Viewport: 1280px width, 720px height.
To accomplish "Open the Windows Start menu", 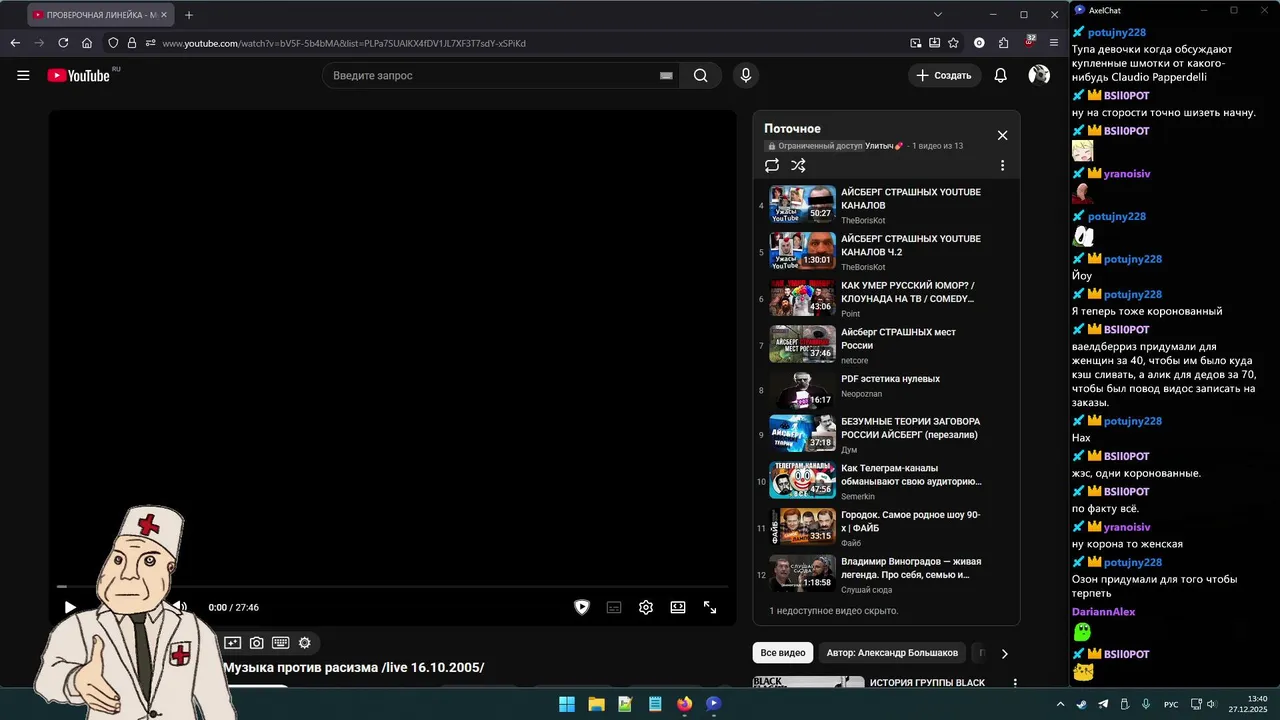I will [x=567, y=704].
